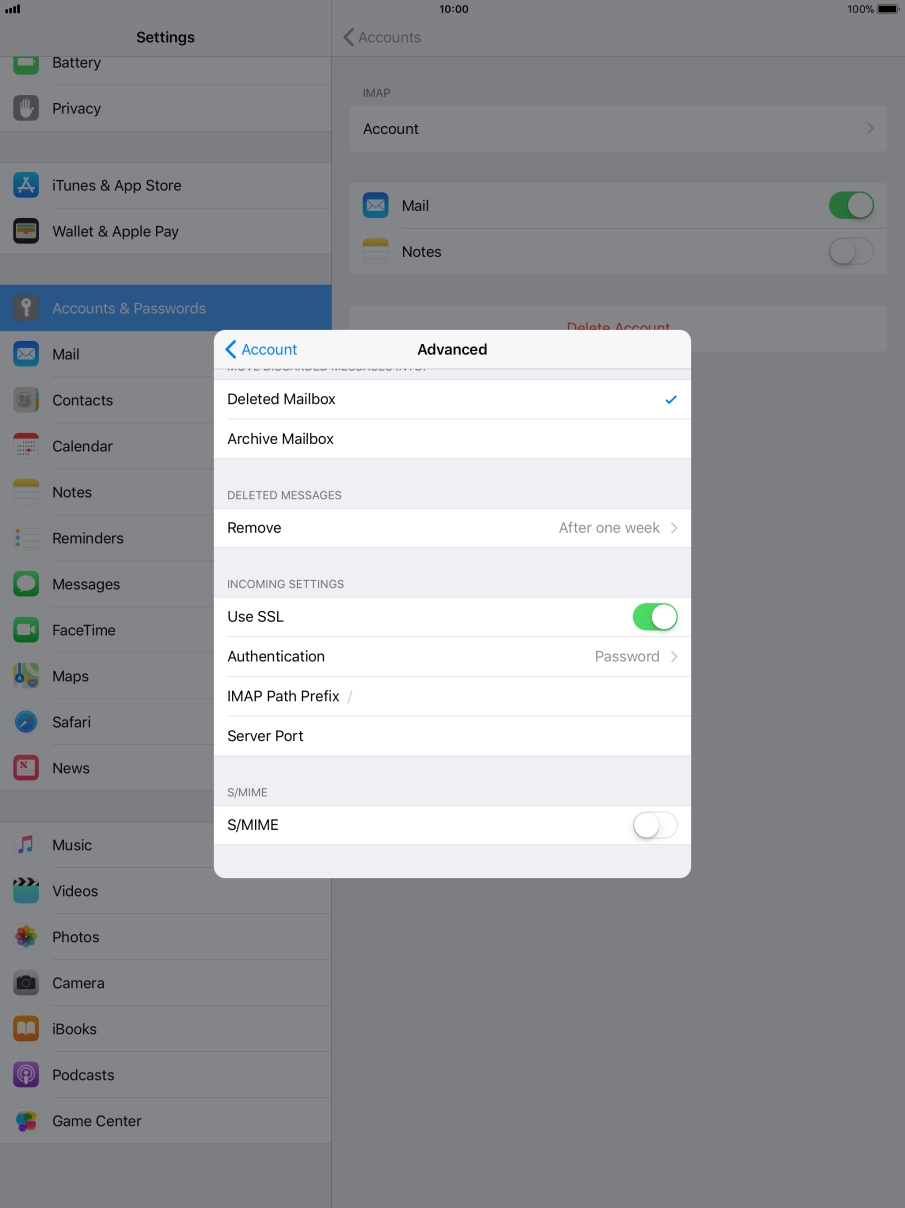Tap the Server Port field
905x1208 pixels.
490,736
